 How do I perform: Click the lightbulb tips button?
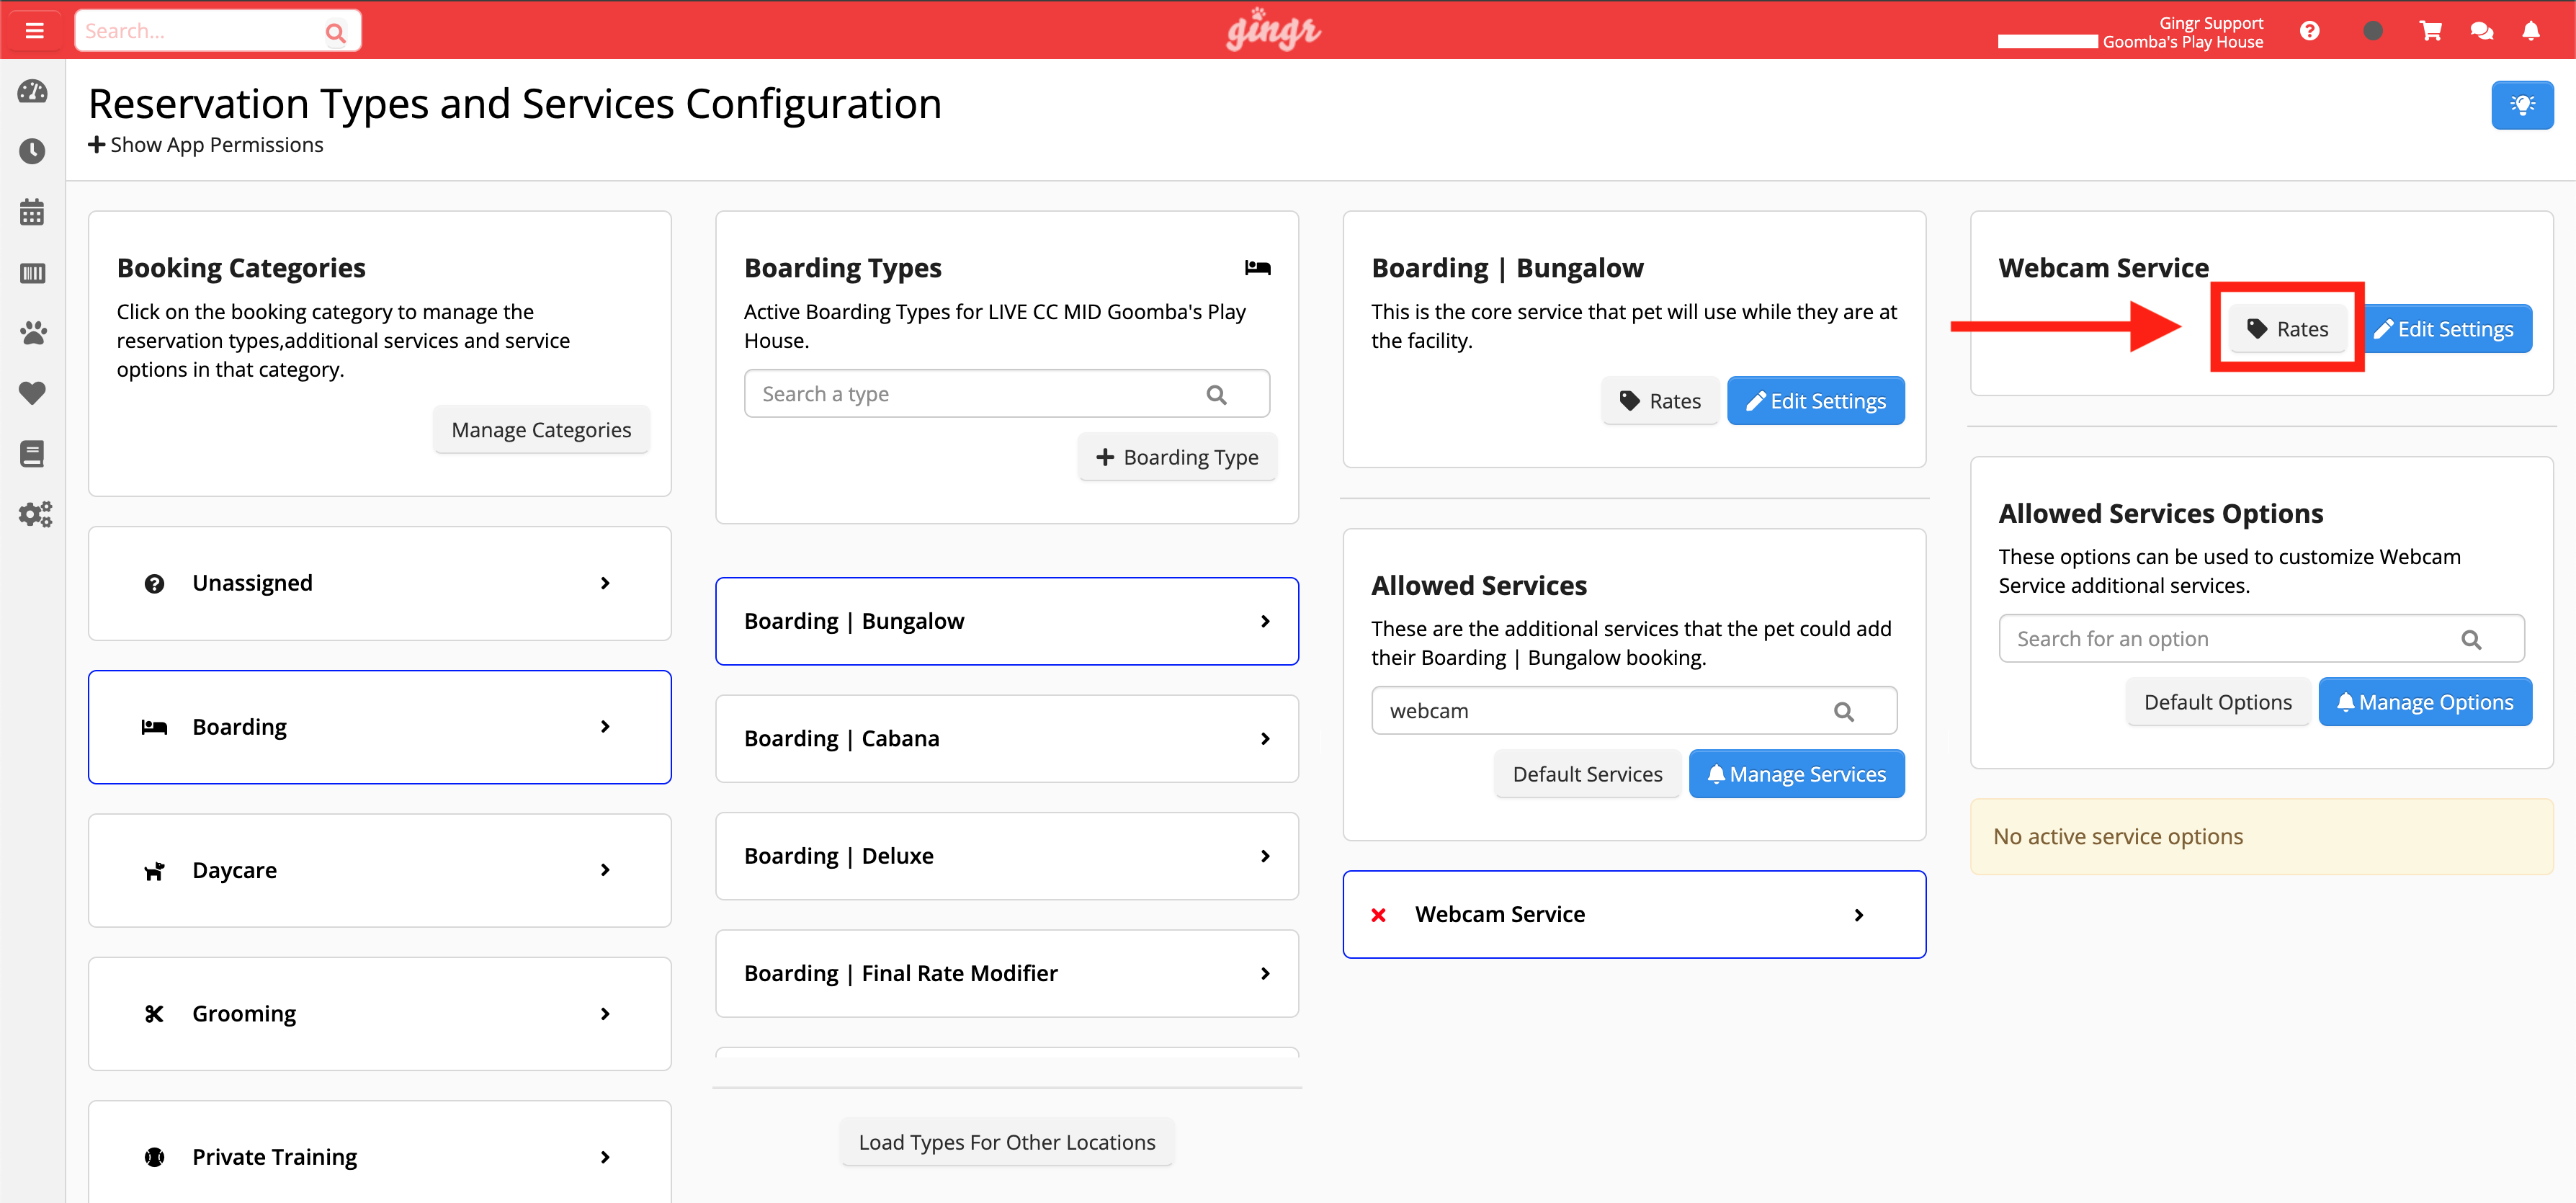coord(2521,105)
